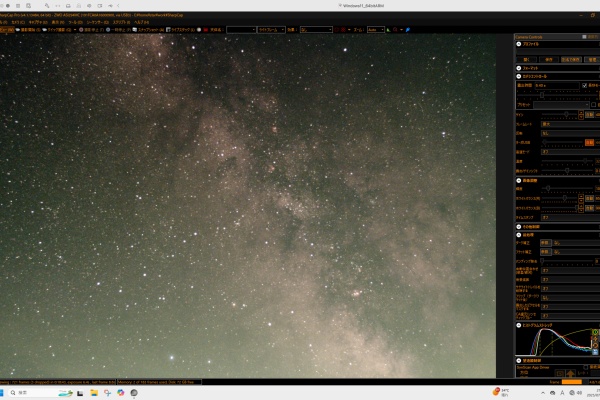Screen dimensions: 600x400
Task: Click the 開く (Open) profile button
Action: click(527, 60)
